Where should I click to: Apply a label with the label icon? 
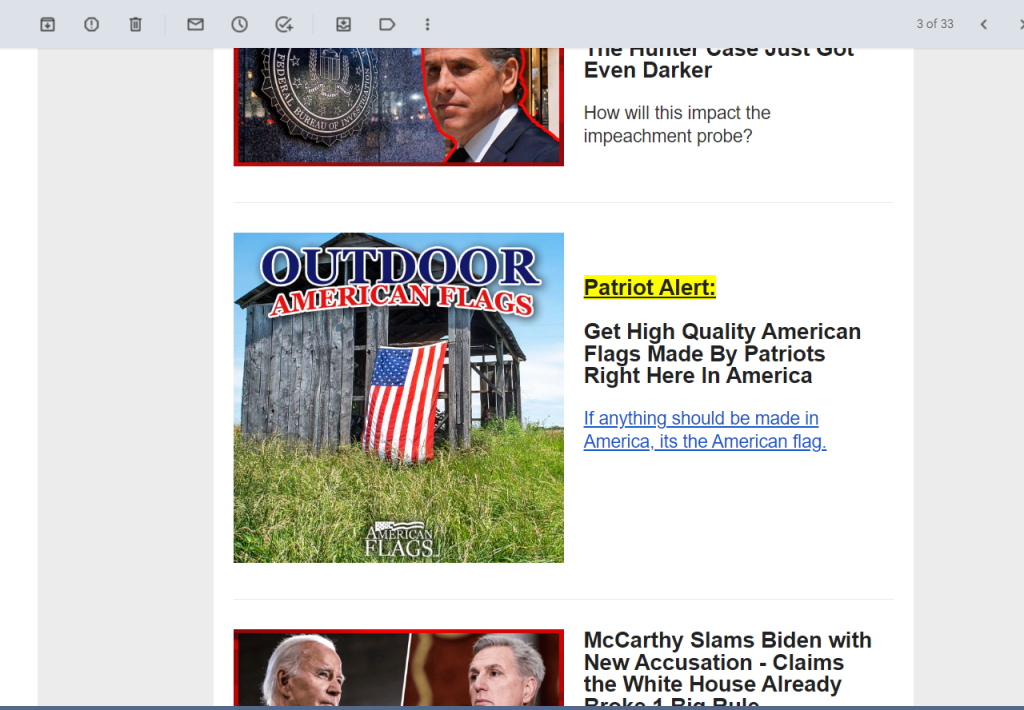387,25
